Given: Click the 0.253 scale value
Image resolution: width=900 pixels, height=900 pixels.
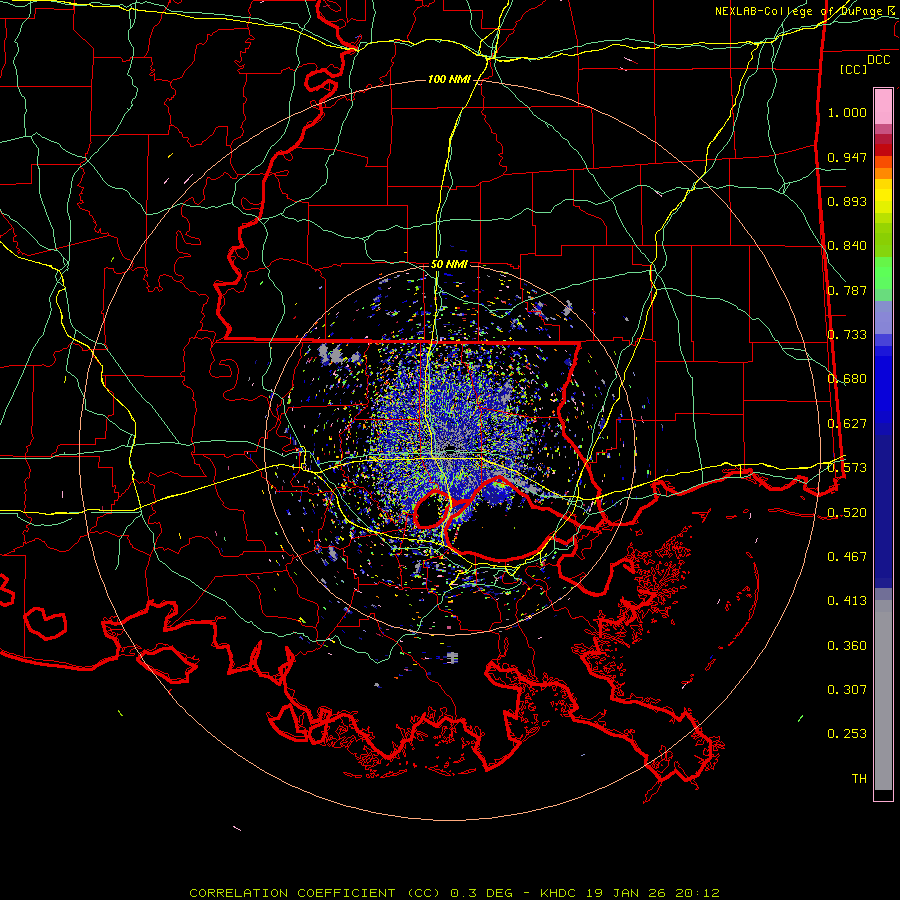Looking at the screenshot, I should 847,734.
